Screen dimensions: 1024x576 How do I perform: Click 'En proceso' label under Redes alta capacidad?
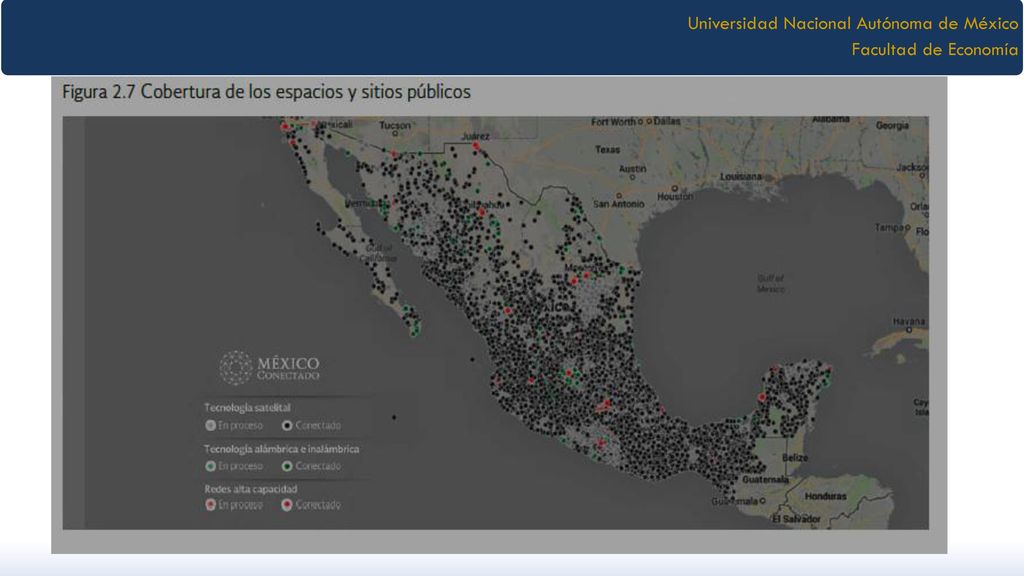click(x=240, y=504)
